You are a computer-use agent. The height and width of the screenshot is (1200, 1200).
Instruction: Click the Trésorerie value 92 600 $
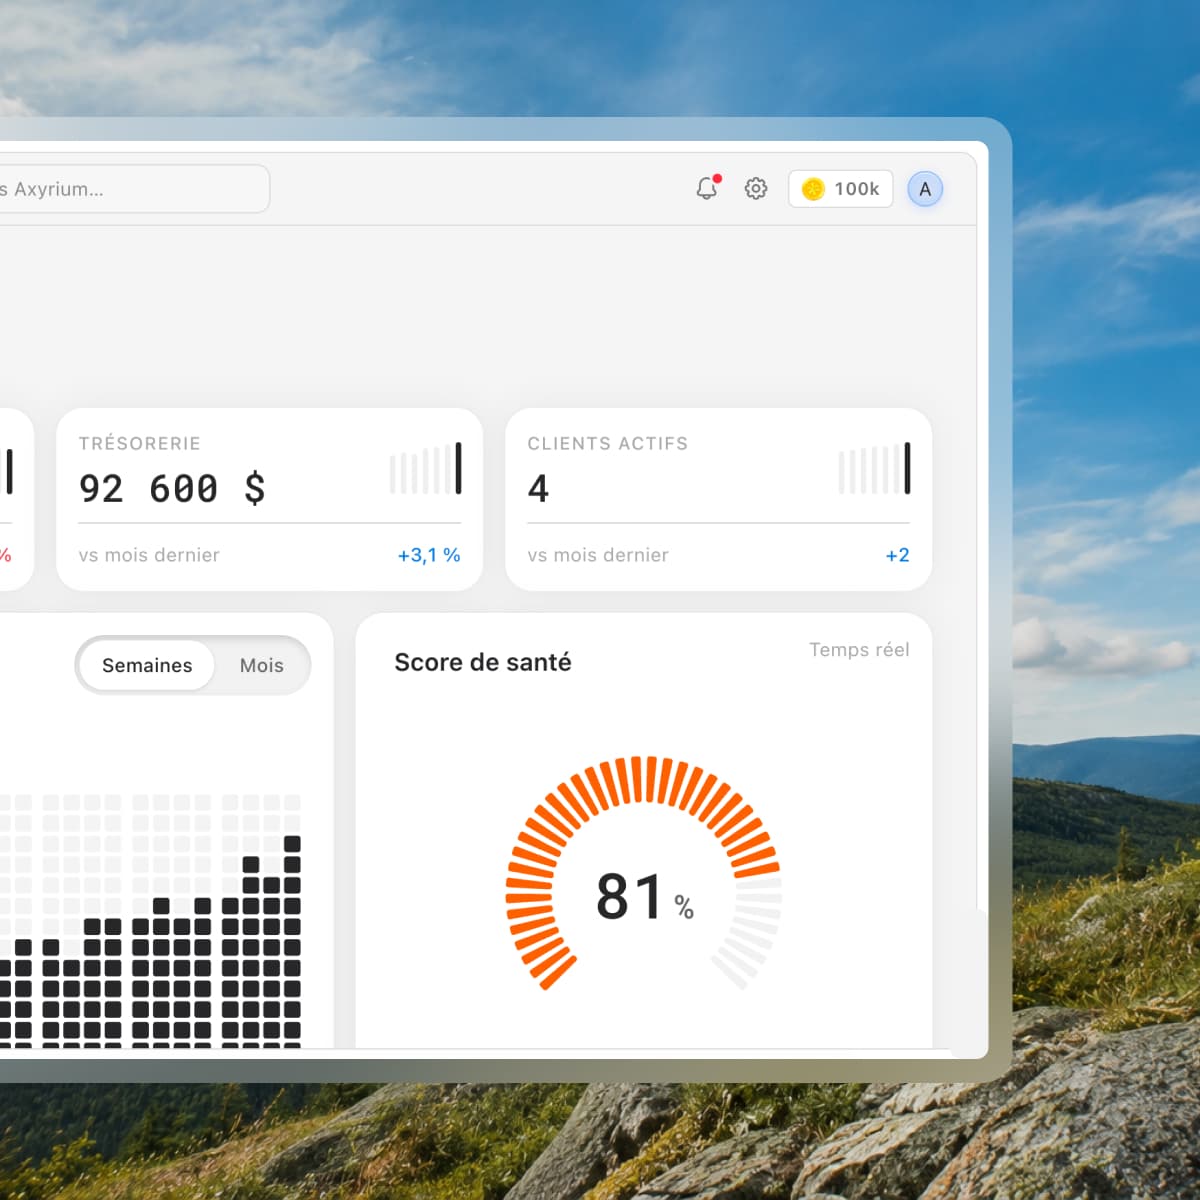(x=172, y=488)
